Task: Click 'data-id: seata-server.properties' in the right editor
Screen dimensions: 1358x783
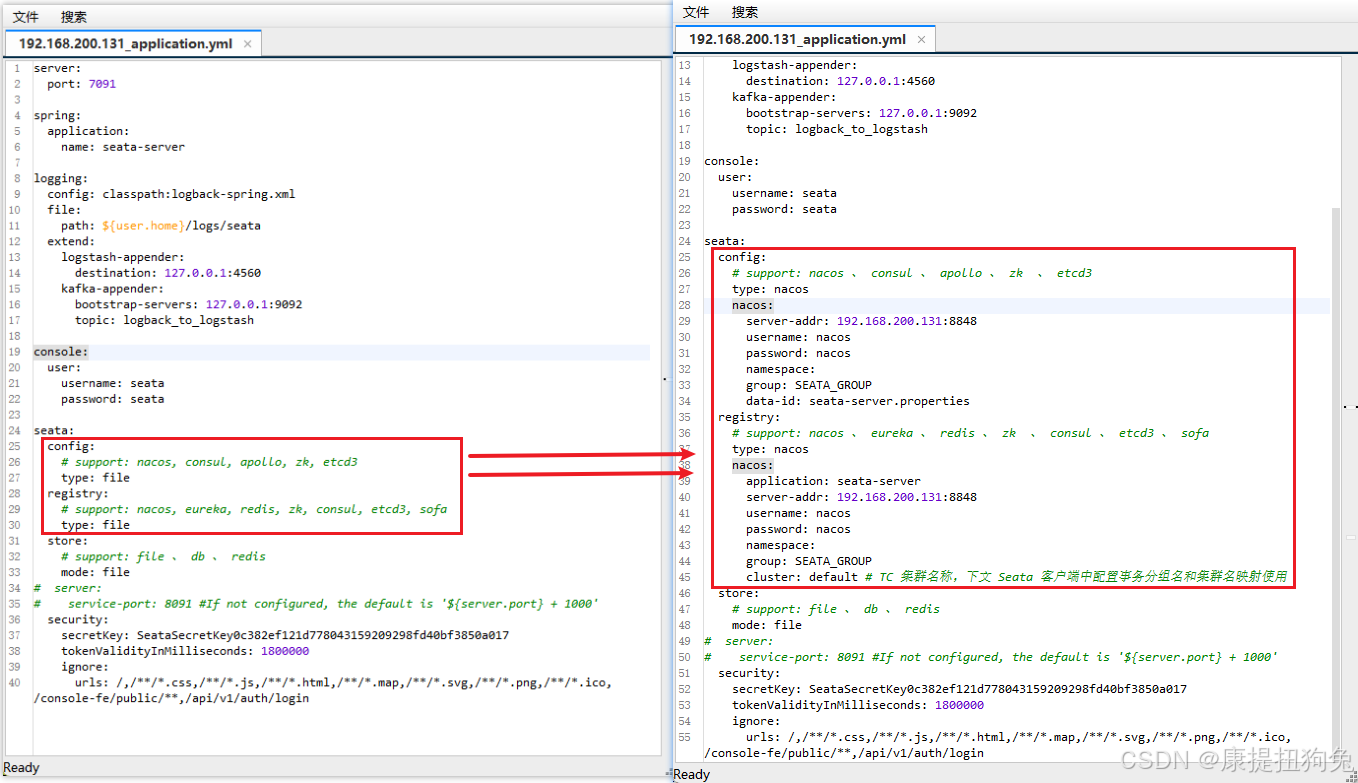Action: (x=857, y=401)
